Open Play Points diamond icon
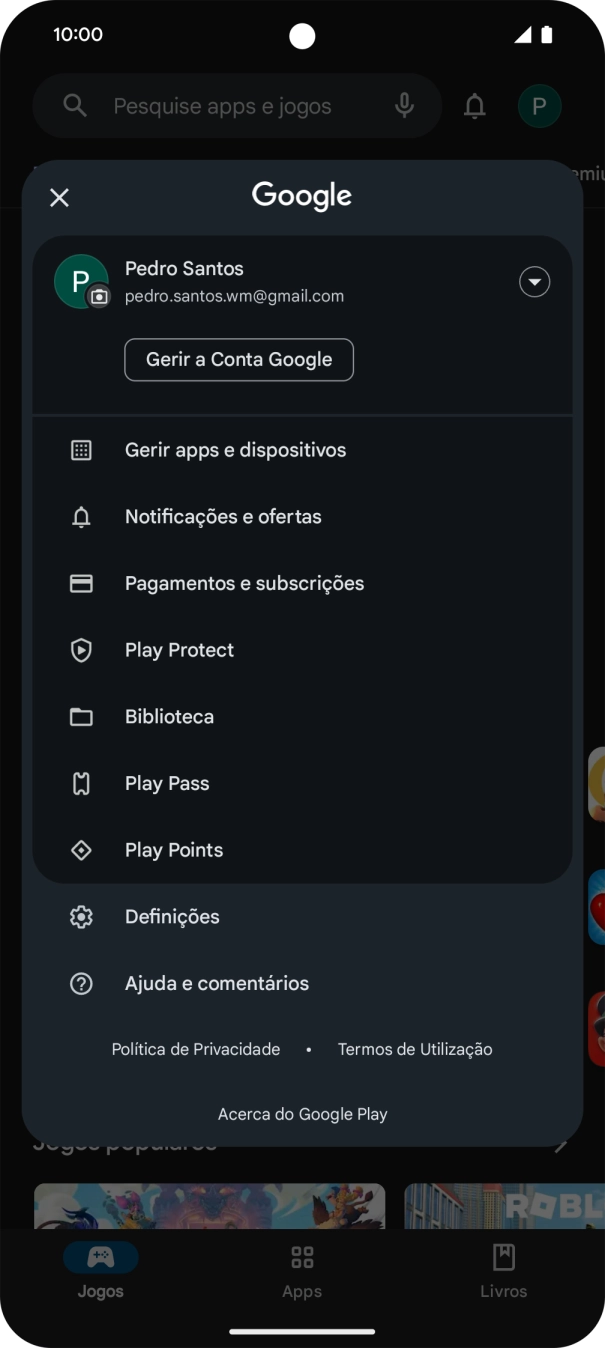Screen dimensions: 605x1348 [x=81, y=849]
